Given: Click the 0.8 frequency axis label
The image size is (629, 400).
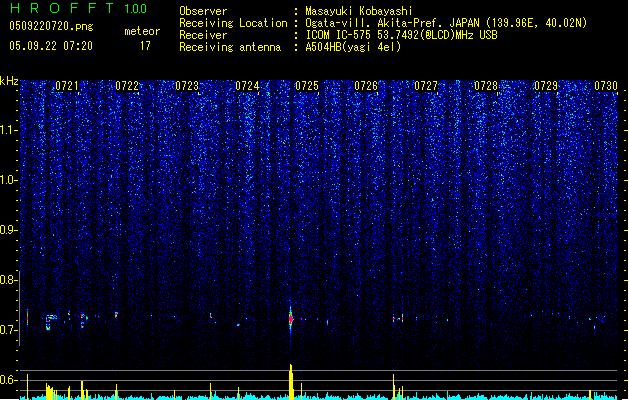Looking at the screenshot, I should [8, 280].
